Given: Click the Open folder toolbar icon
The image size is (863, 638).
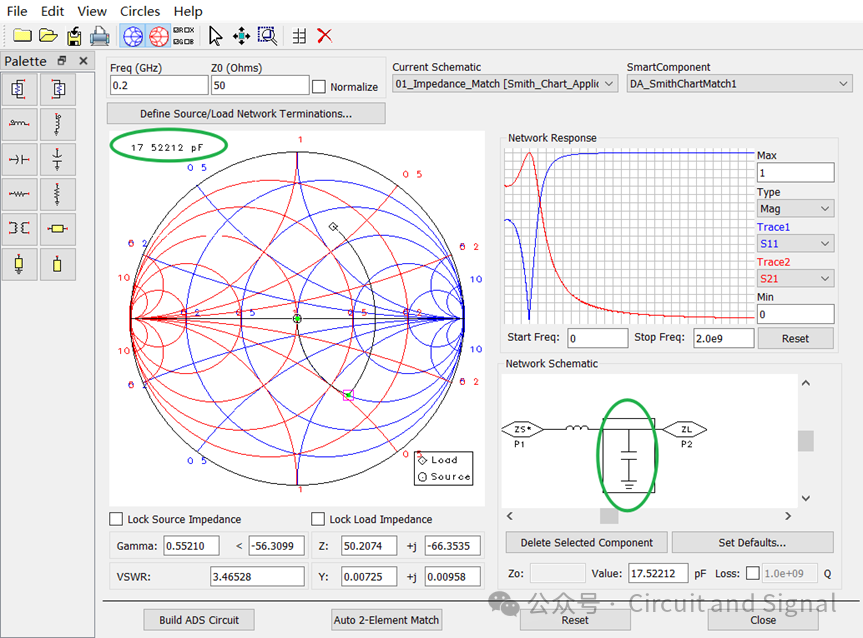Looking at the screenshot, I should [x=48, y=36].
